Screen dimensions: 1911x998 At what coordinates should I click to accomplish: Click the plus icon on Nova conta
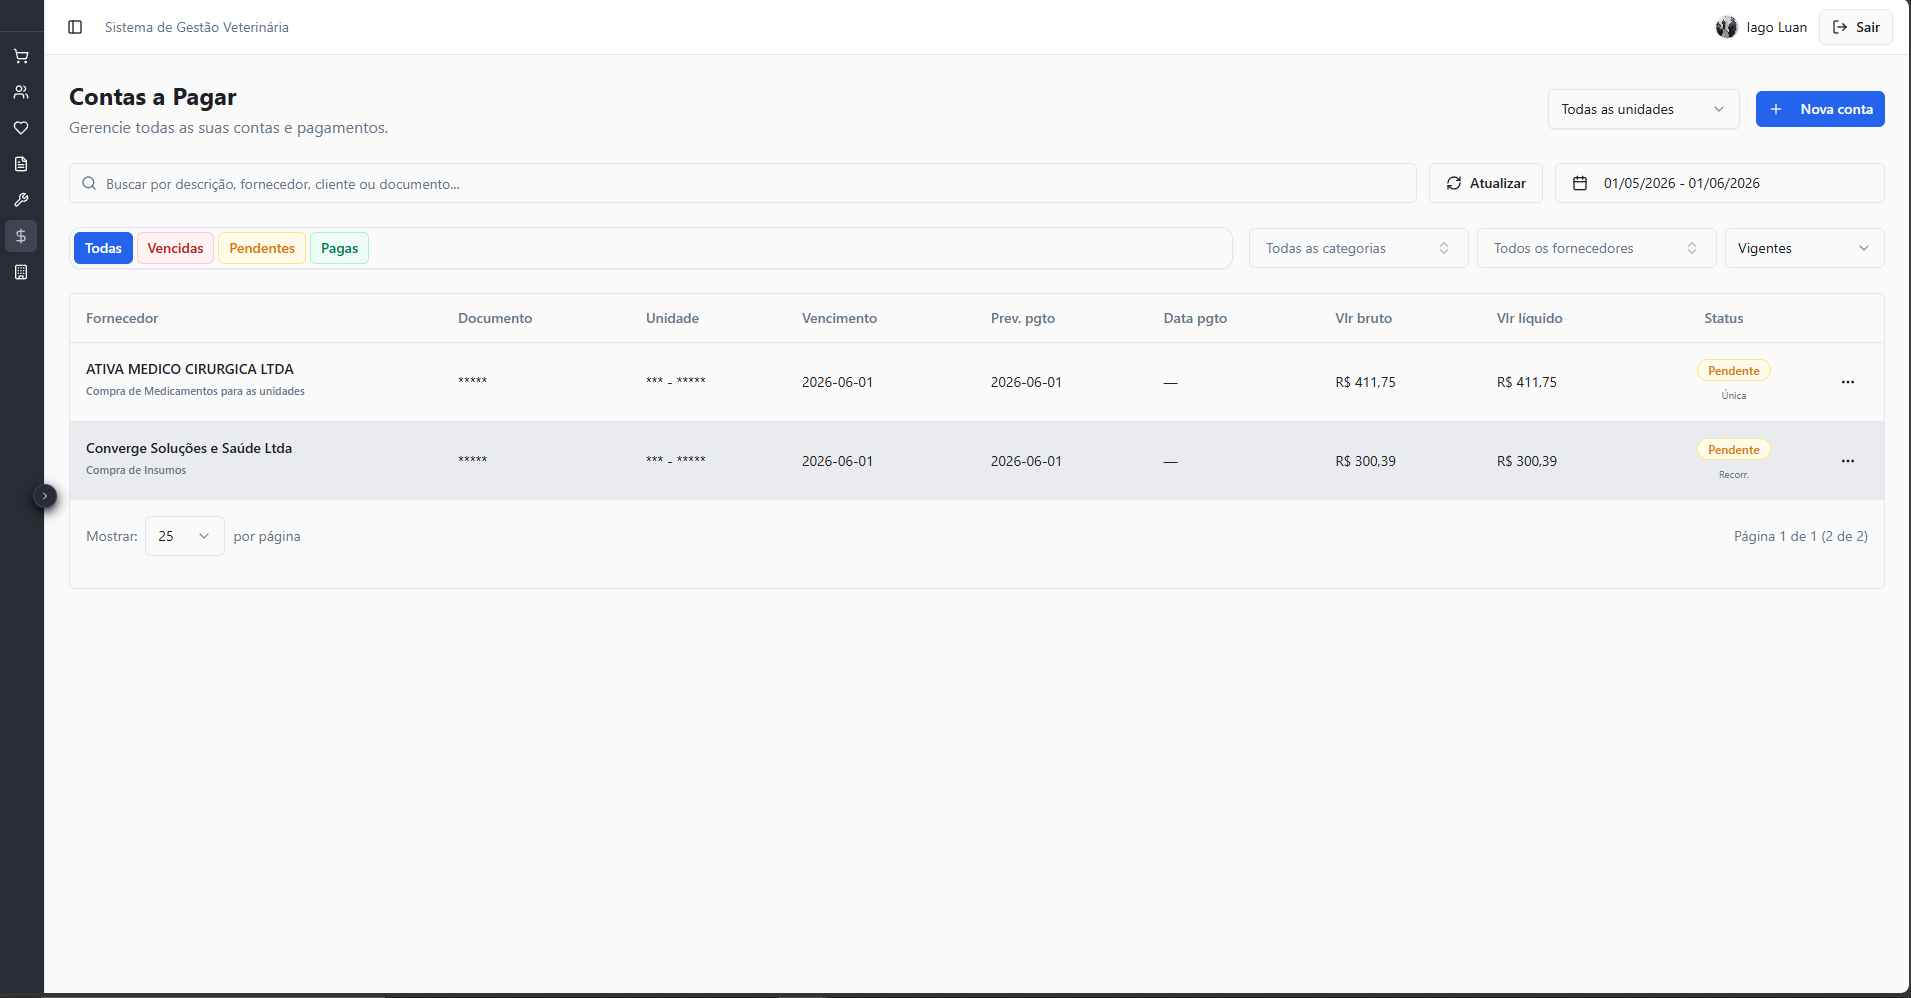click(x=1776, y=109)
